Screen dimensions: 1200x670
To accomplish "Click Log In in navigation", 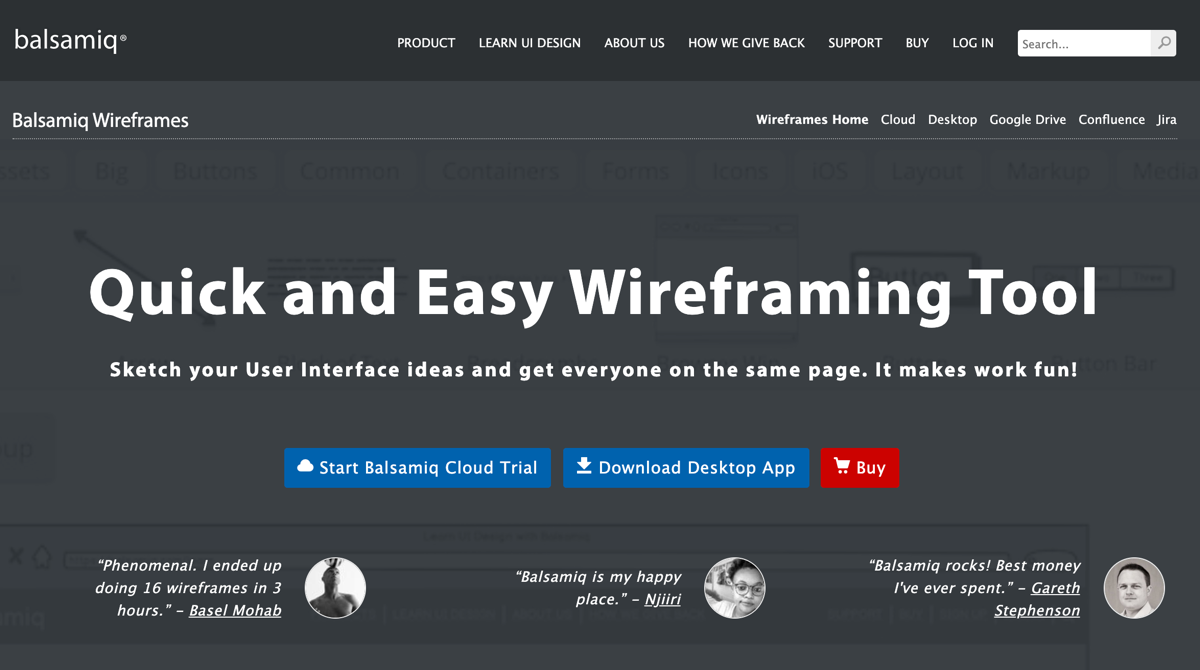I will coord(972,43).
